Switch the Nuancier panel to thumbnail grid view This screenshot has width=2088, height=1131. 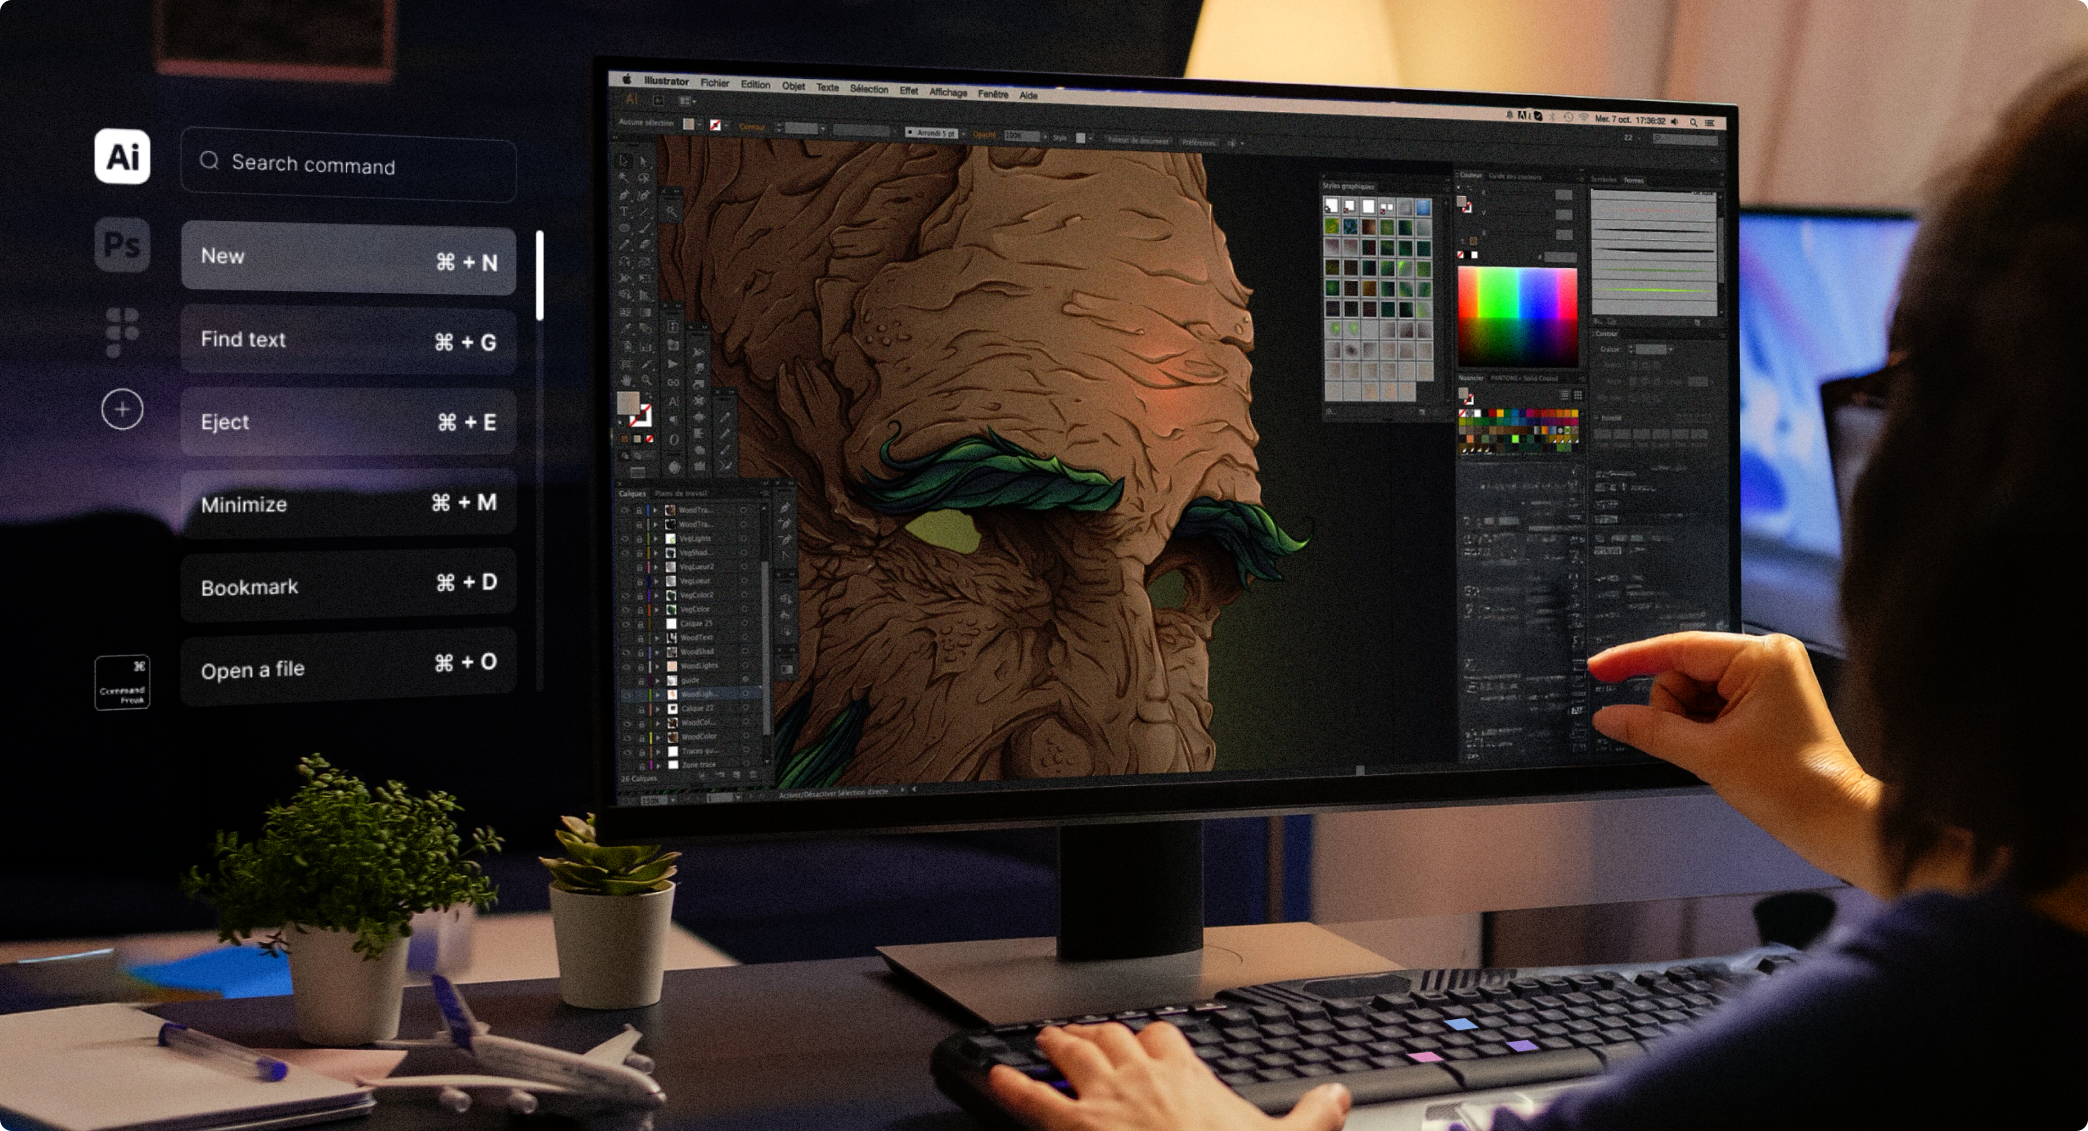coord(1577,395)
